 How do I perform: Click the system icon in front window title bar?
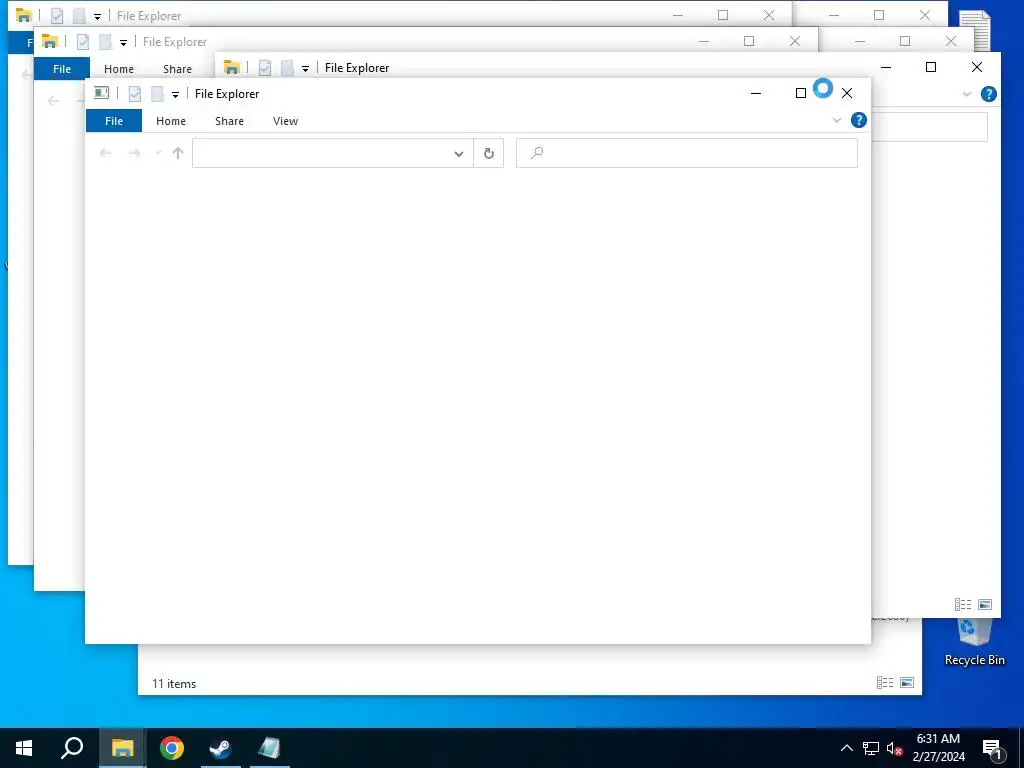pos(101,93)
